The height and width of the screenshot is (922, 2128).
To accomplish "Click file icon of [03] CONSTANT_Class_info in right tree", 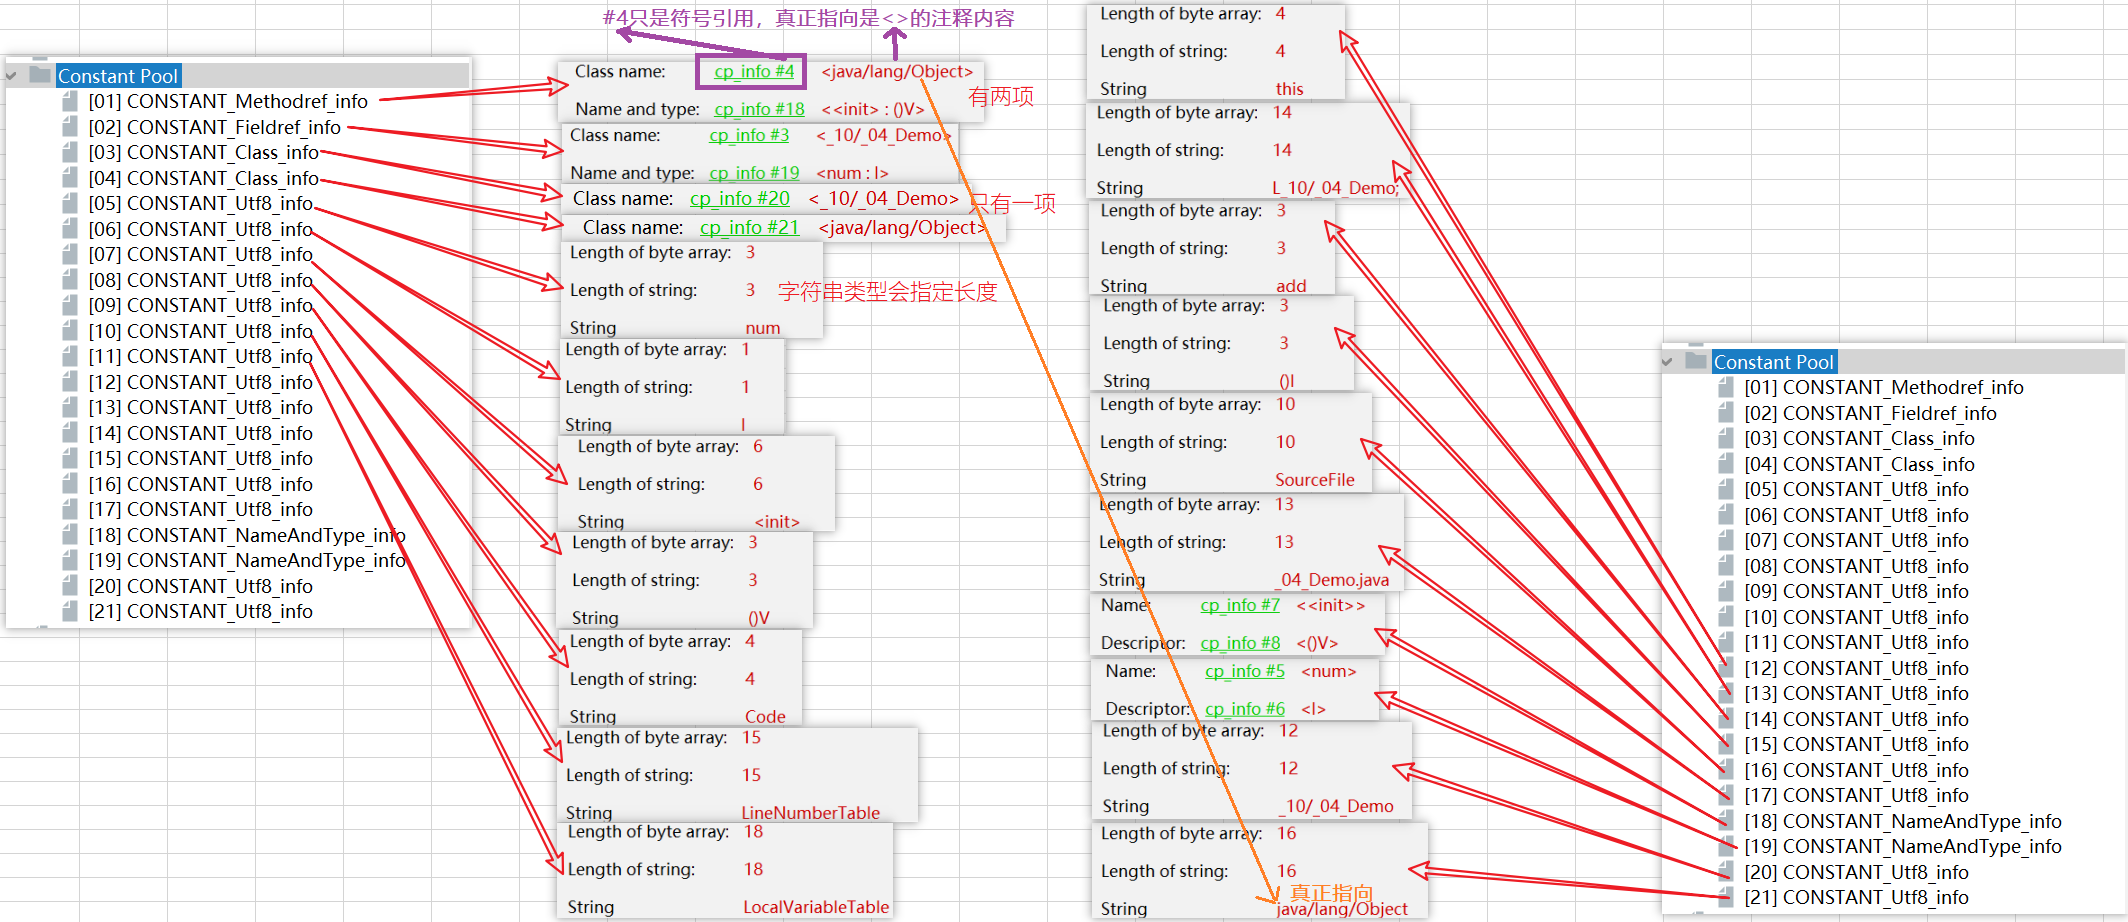I will (x=1726, y=438).
